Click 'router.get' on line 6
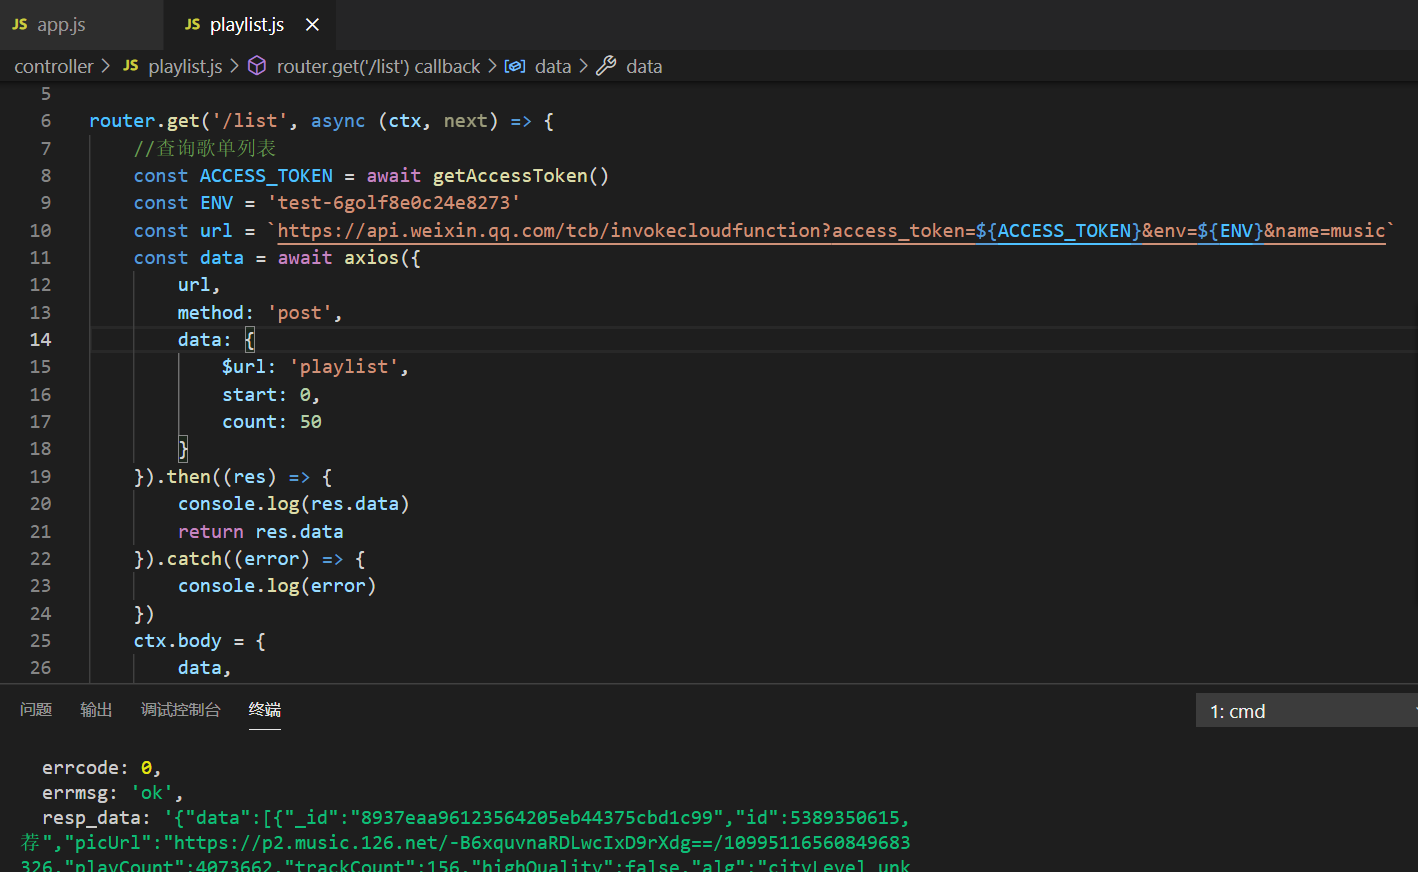The image size is (1418, 872). pyautogui.click(x=144, y=121)
